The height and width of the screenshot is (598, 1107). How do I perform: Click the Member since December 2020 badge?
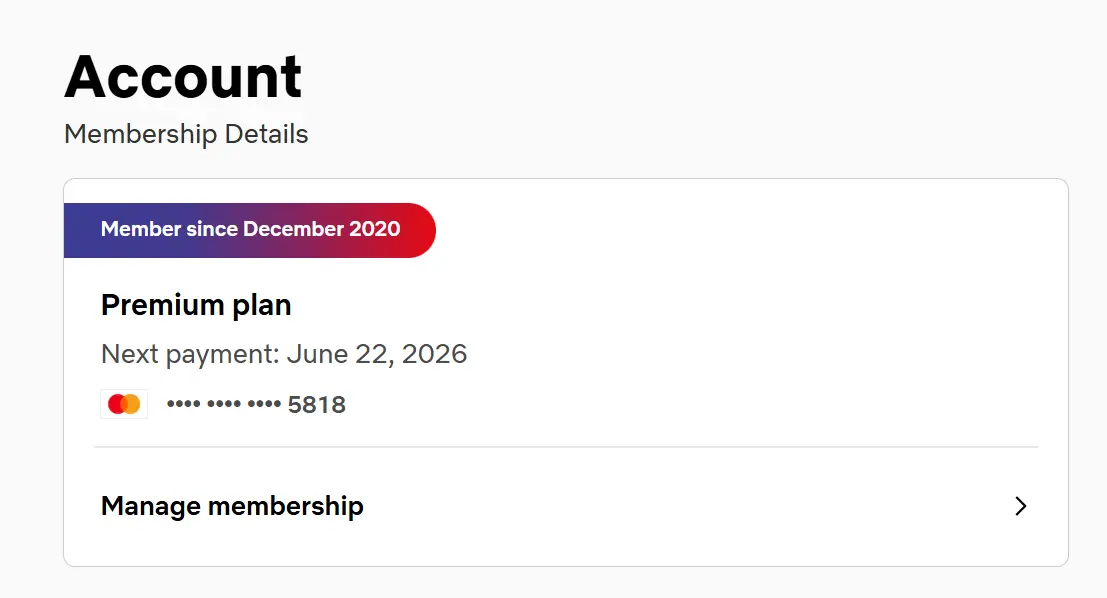(249, 230)
